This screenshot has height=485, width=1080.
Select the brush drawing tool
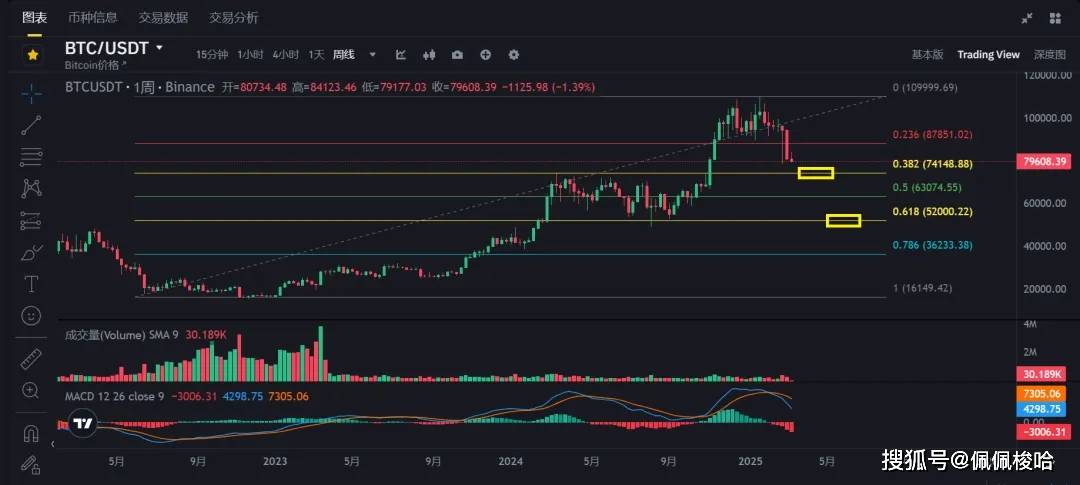pos(32,252)
